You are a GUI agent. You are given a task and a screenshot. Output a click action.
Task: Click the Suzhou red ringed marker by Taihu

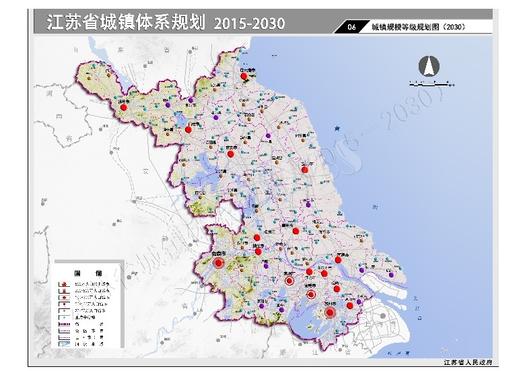(x=330, y=312)
